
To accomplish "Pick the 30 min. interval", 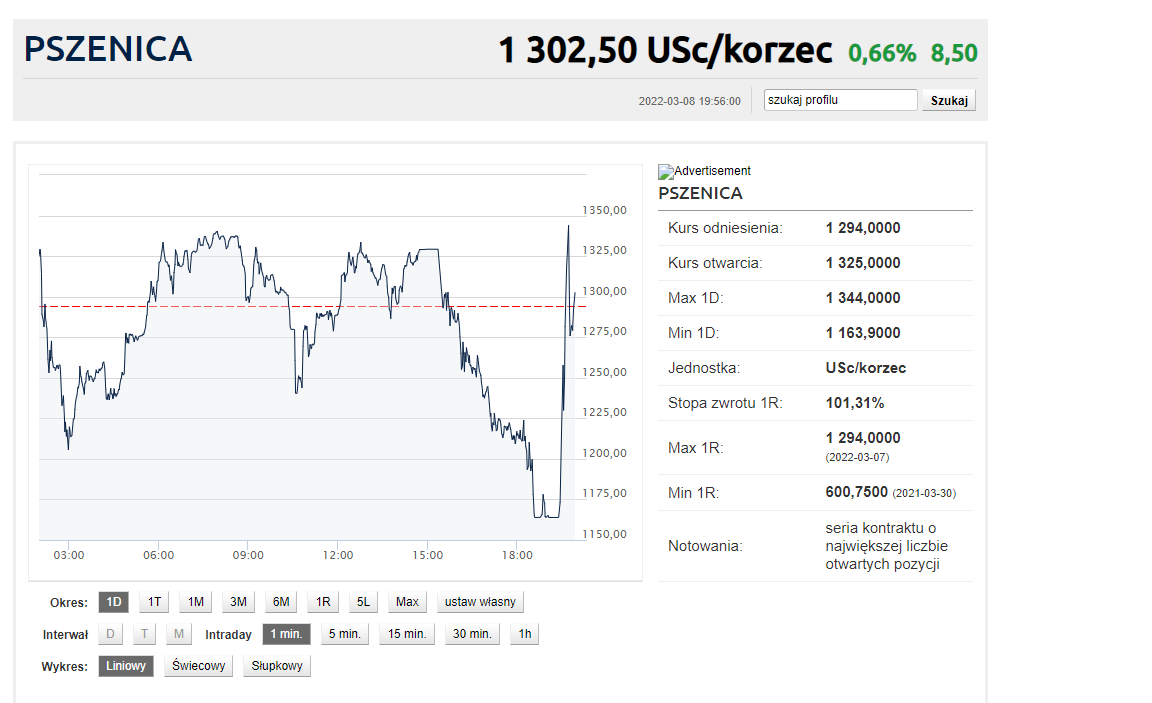I will tap(471, 634).
